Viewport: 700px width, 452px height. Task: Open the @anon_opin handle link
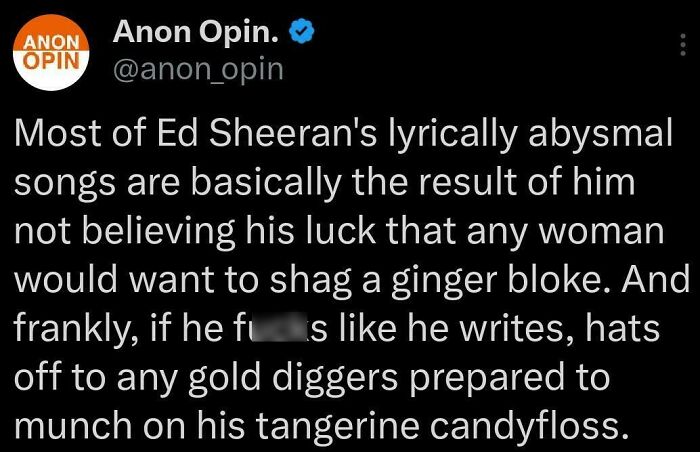click(198, 70)
